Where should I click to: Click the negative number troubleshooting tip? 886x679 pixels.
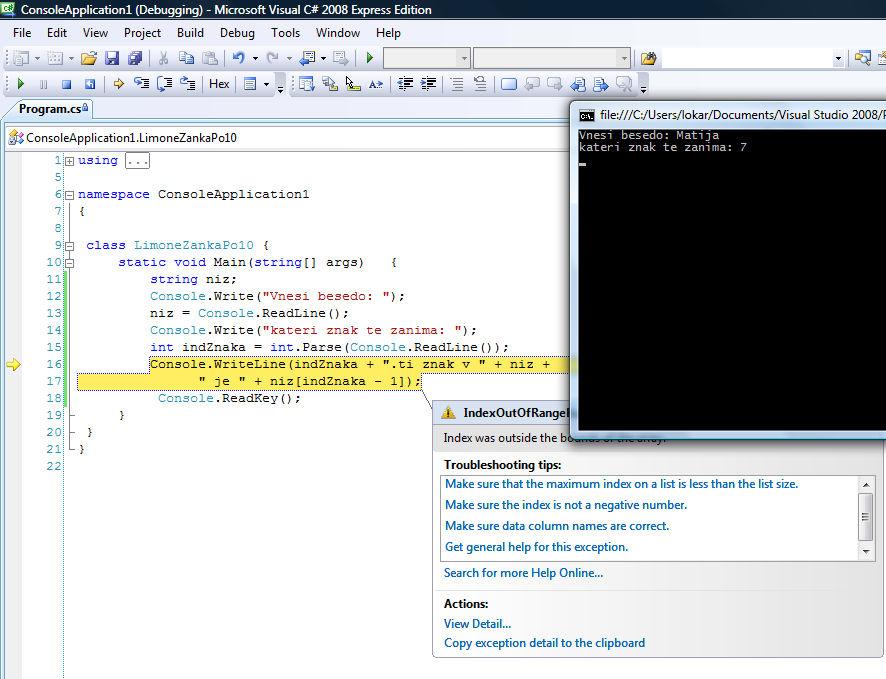566,505
